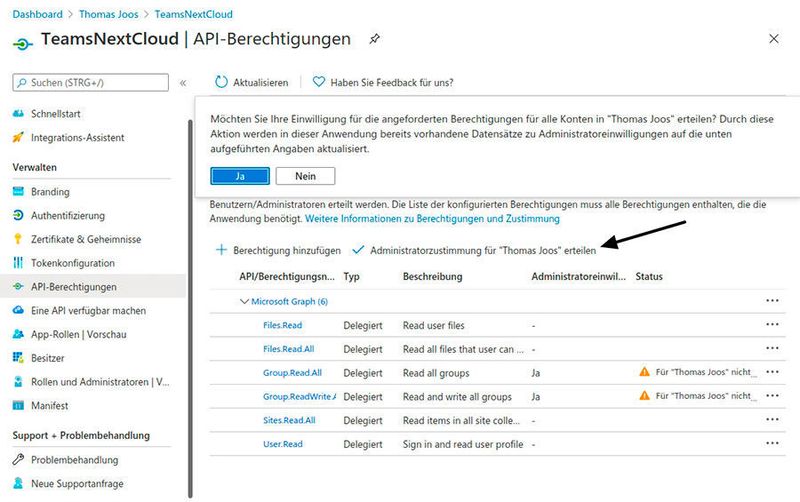Confirm consent with Ja button
This screenshot has height=502, width=800.
click(240, 176)
